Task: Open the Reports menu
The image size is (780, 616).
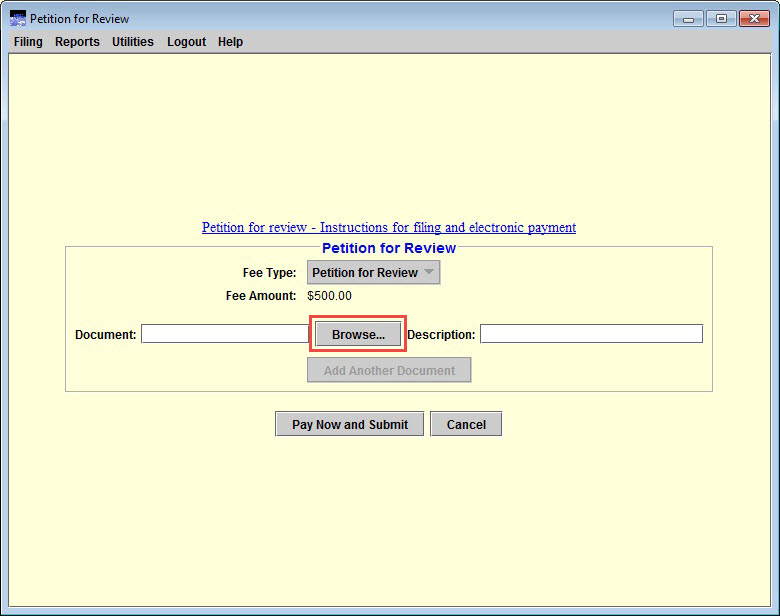Action: pos(77,42)
